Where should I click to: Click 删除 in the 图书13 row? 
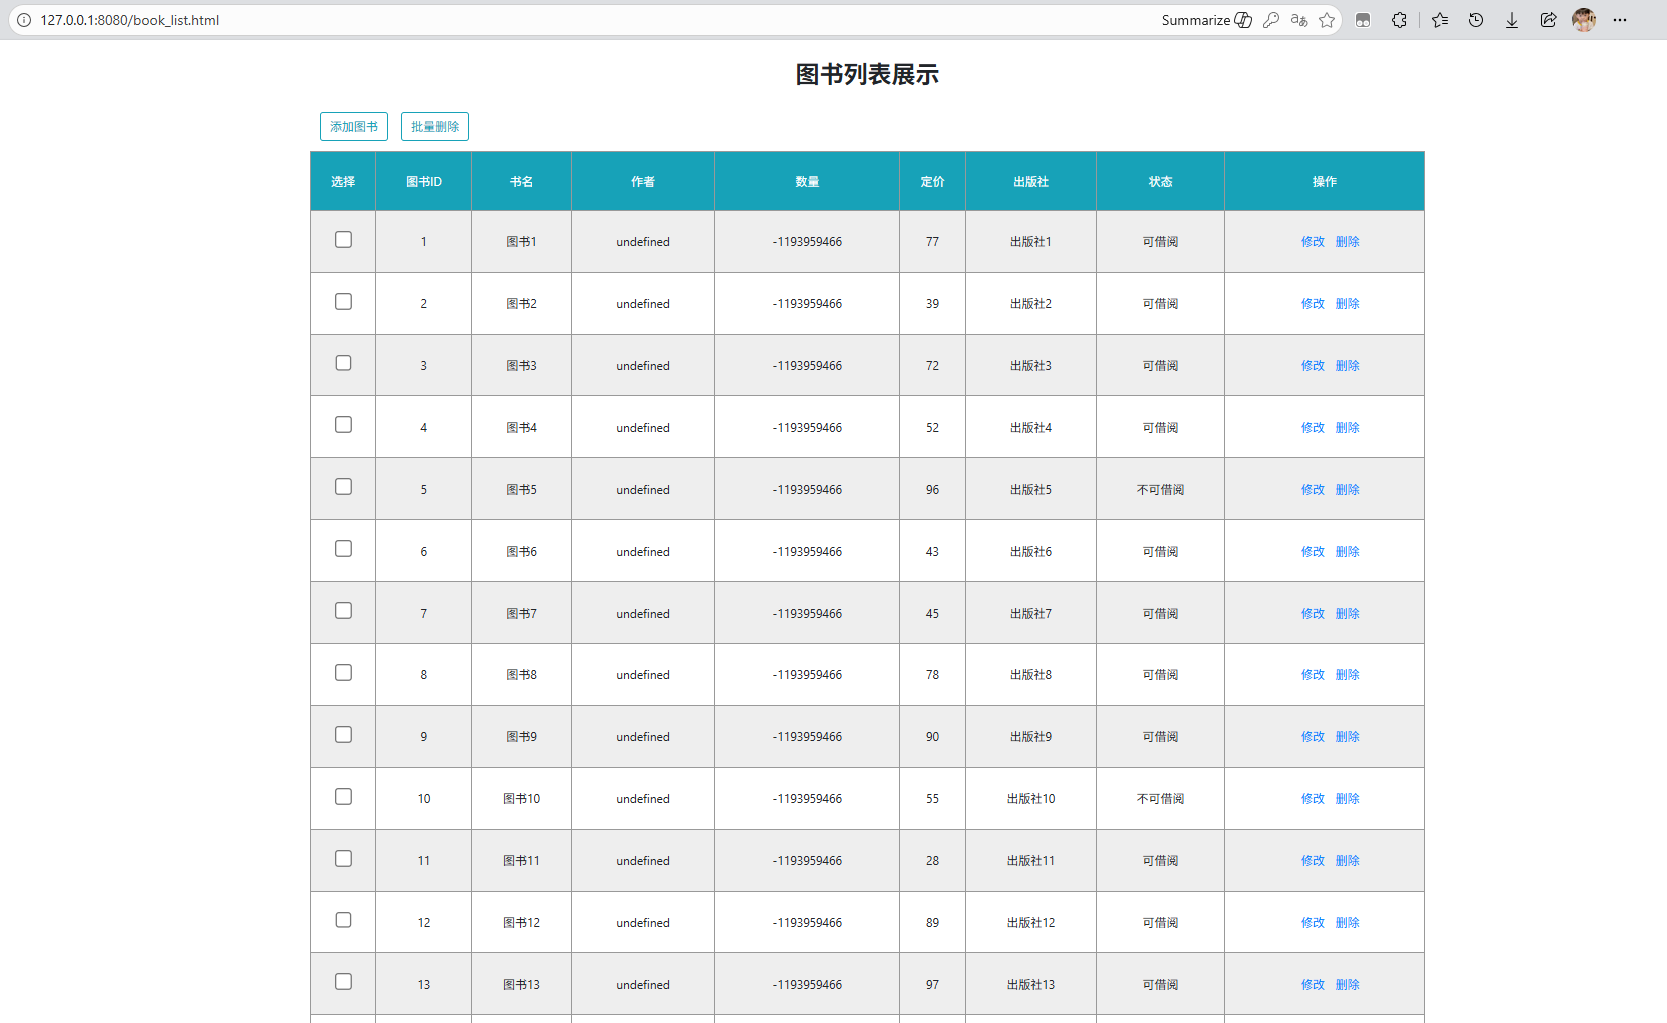pos(1347,985)
